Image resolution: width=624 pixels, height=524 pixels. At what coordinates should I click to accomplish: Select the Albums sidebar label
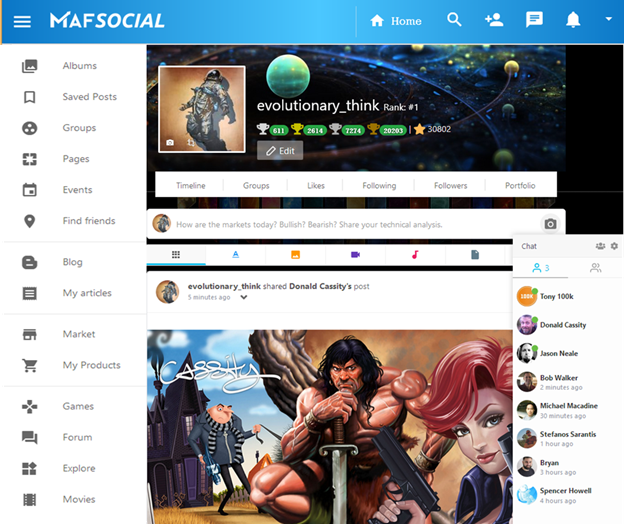[80, 66]
